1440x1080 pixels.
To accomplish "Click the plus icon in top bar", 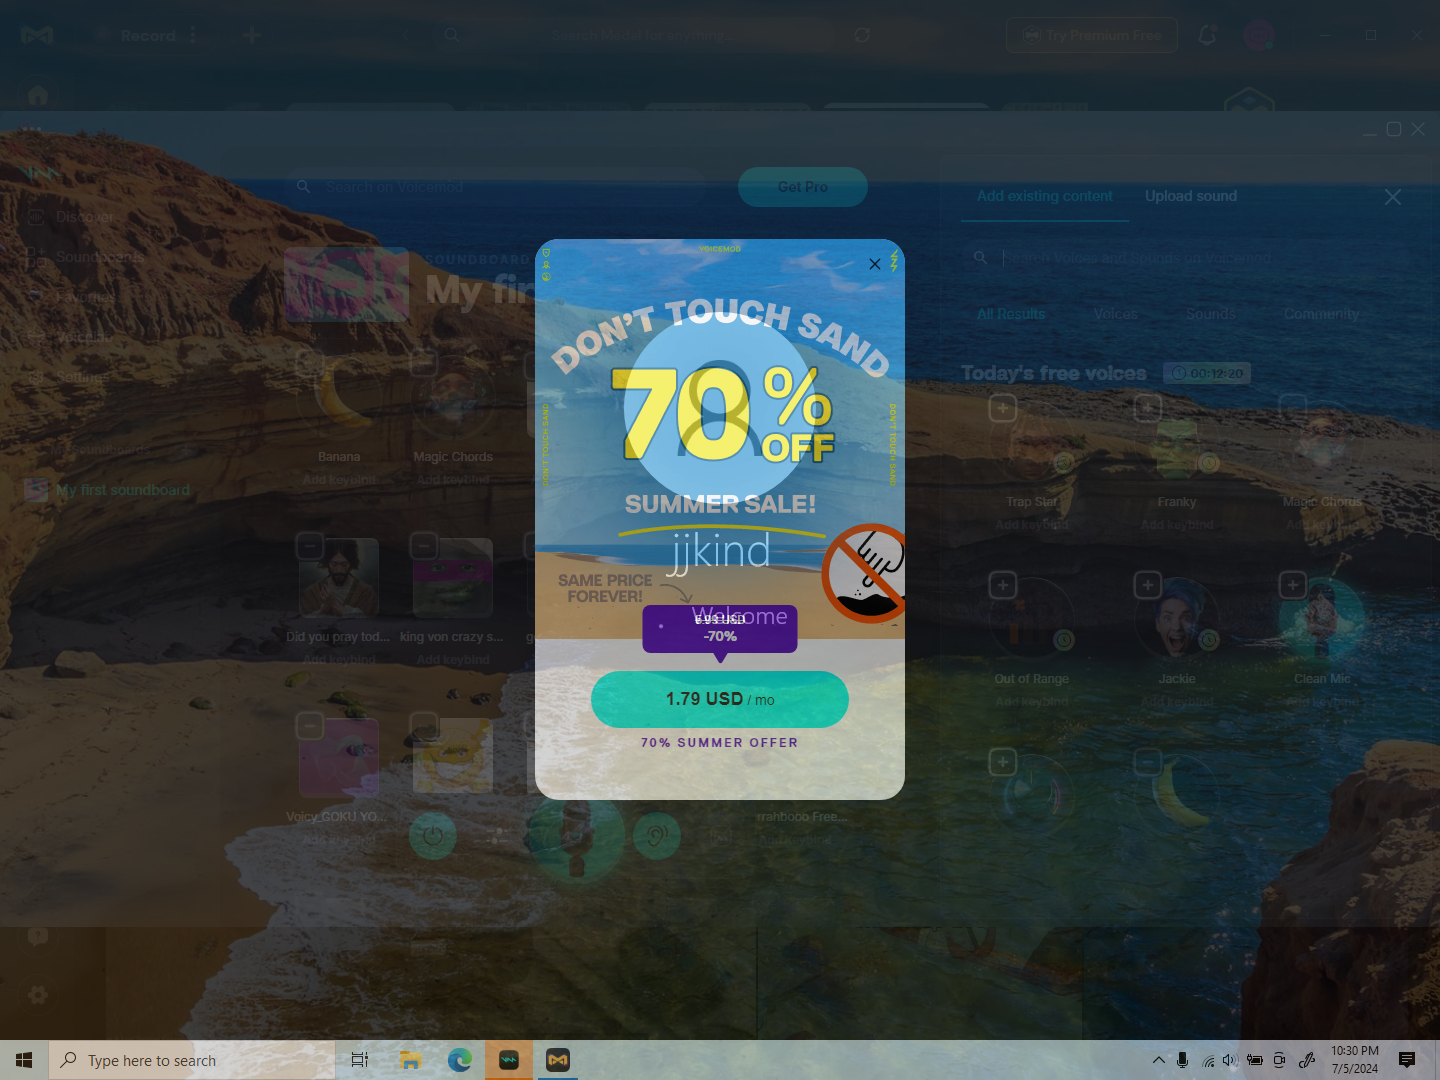I will pos(252,36).
